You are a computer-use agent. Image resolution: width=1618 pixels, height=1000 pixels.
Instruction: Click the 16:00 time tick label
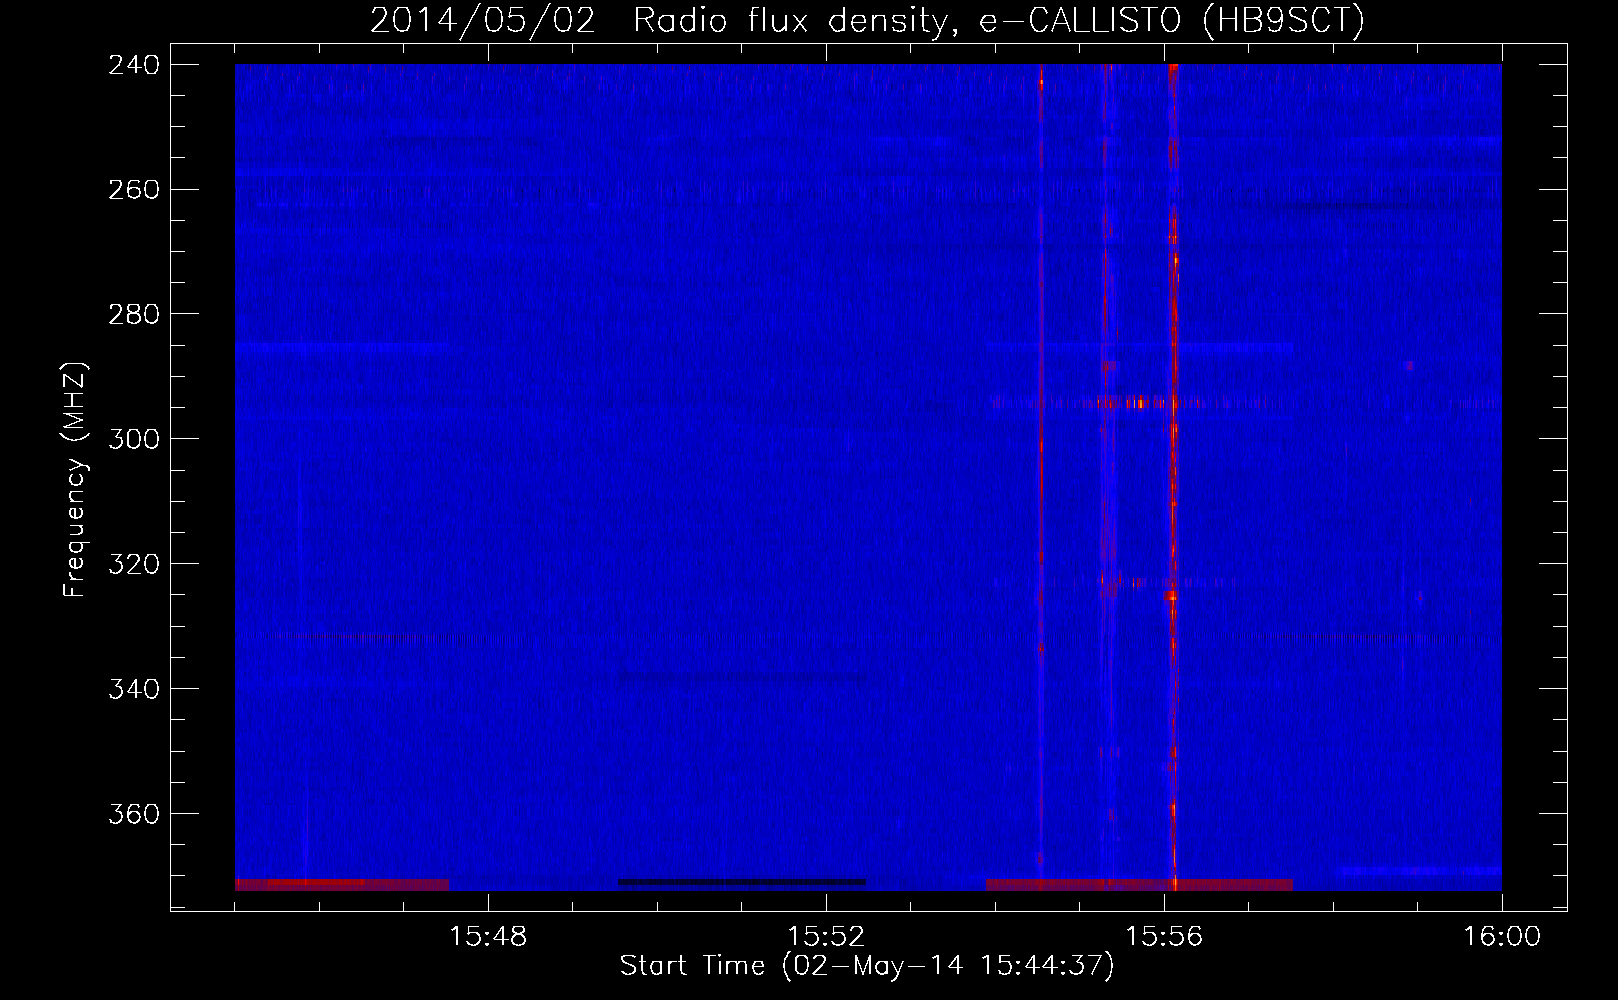(1502, 937)
